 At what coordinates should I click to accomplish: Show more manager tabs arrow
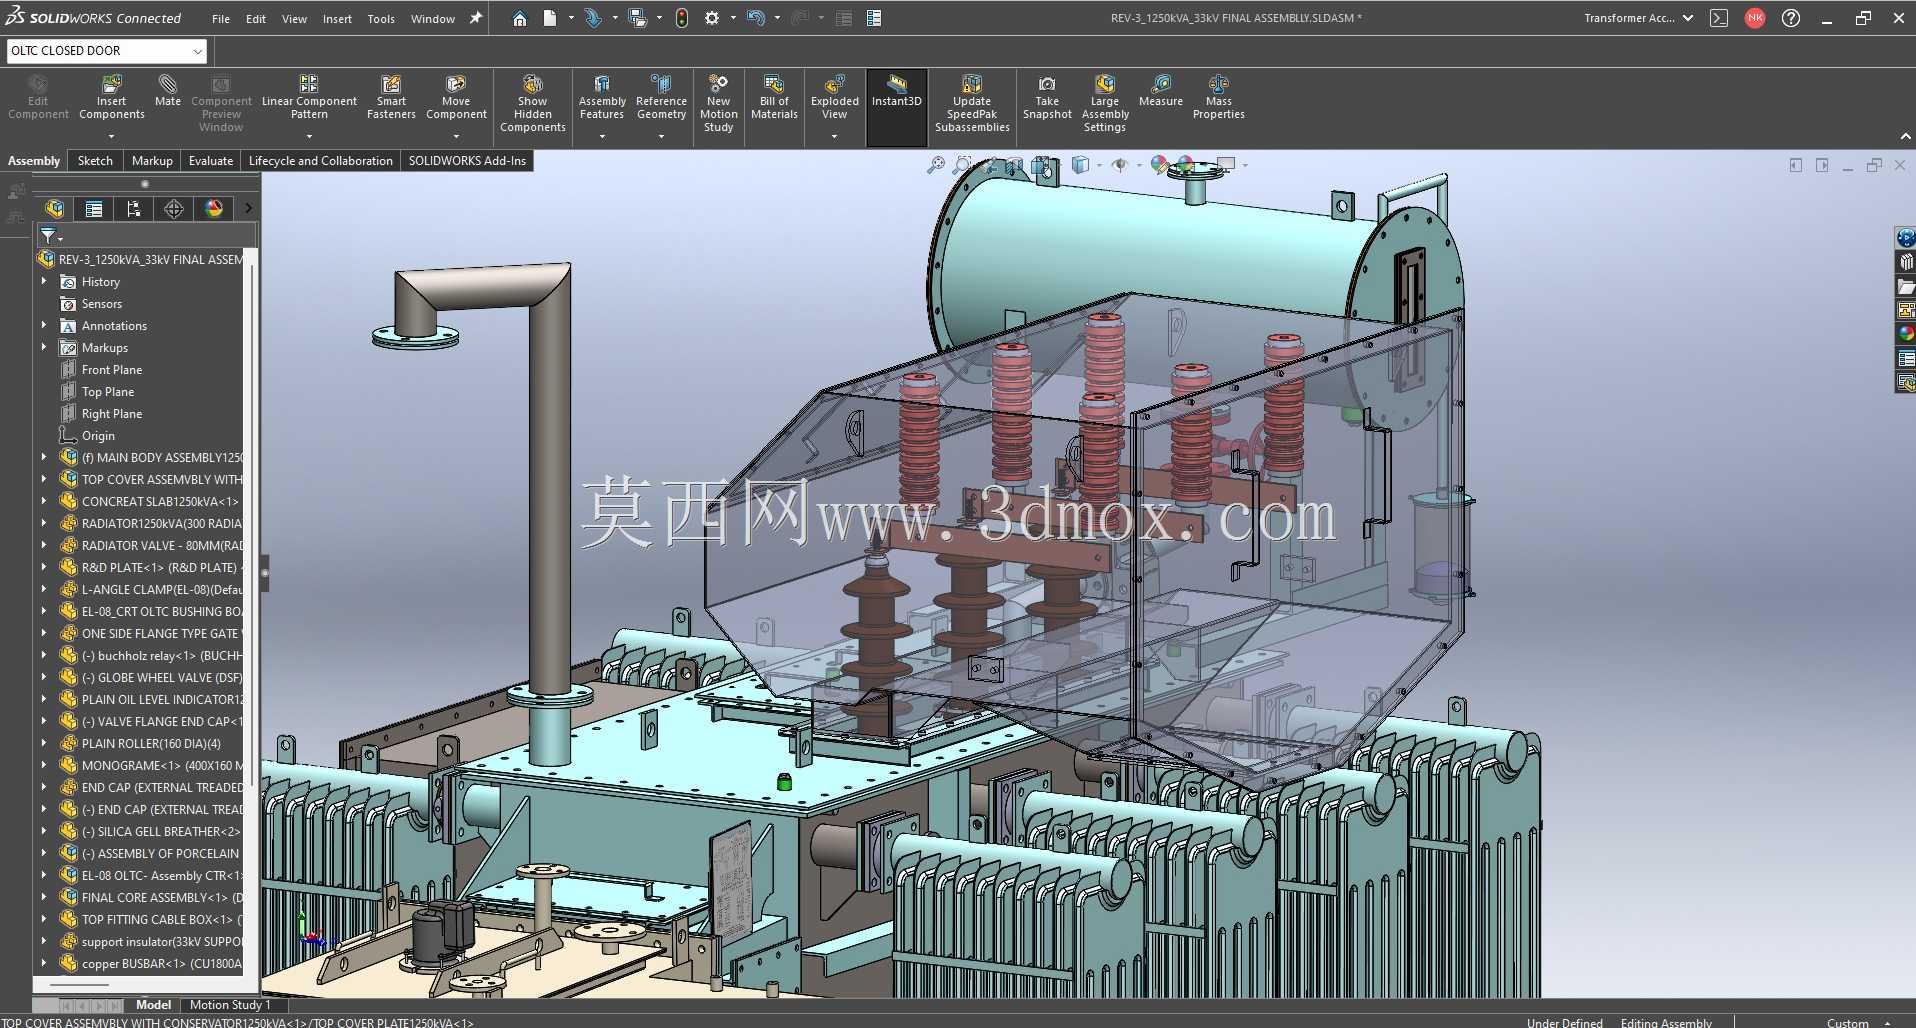pyautogui.click(x=249, y=208)
